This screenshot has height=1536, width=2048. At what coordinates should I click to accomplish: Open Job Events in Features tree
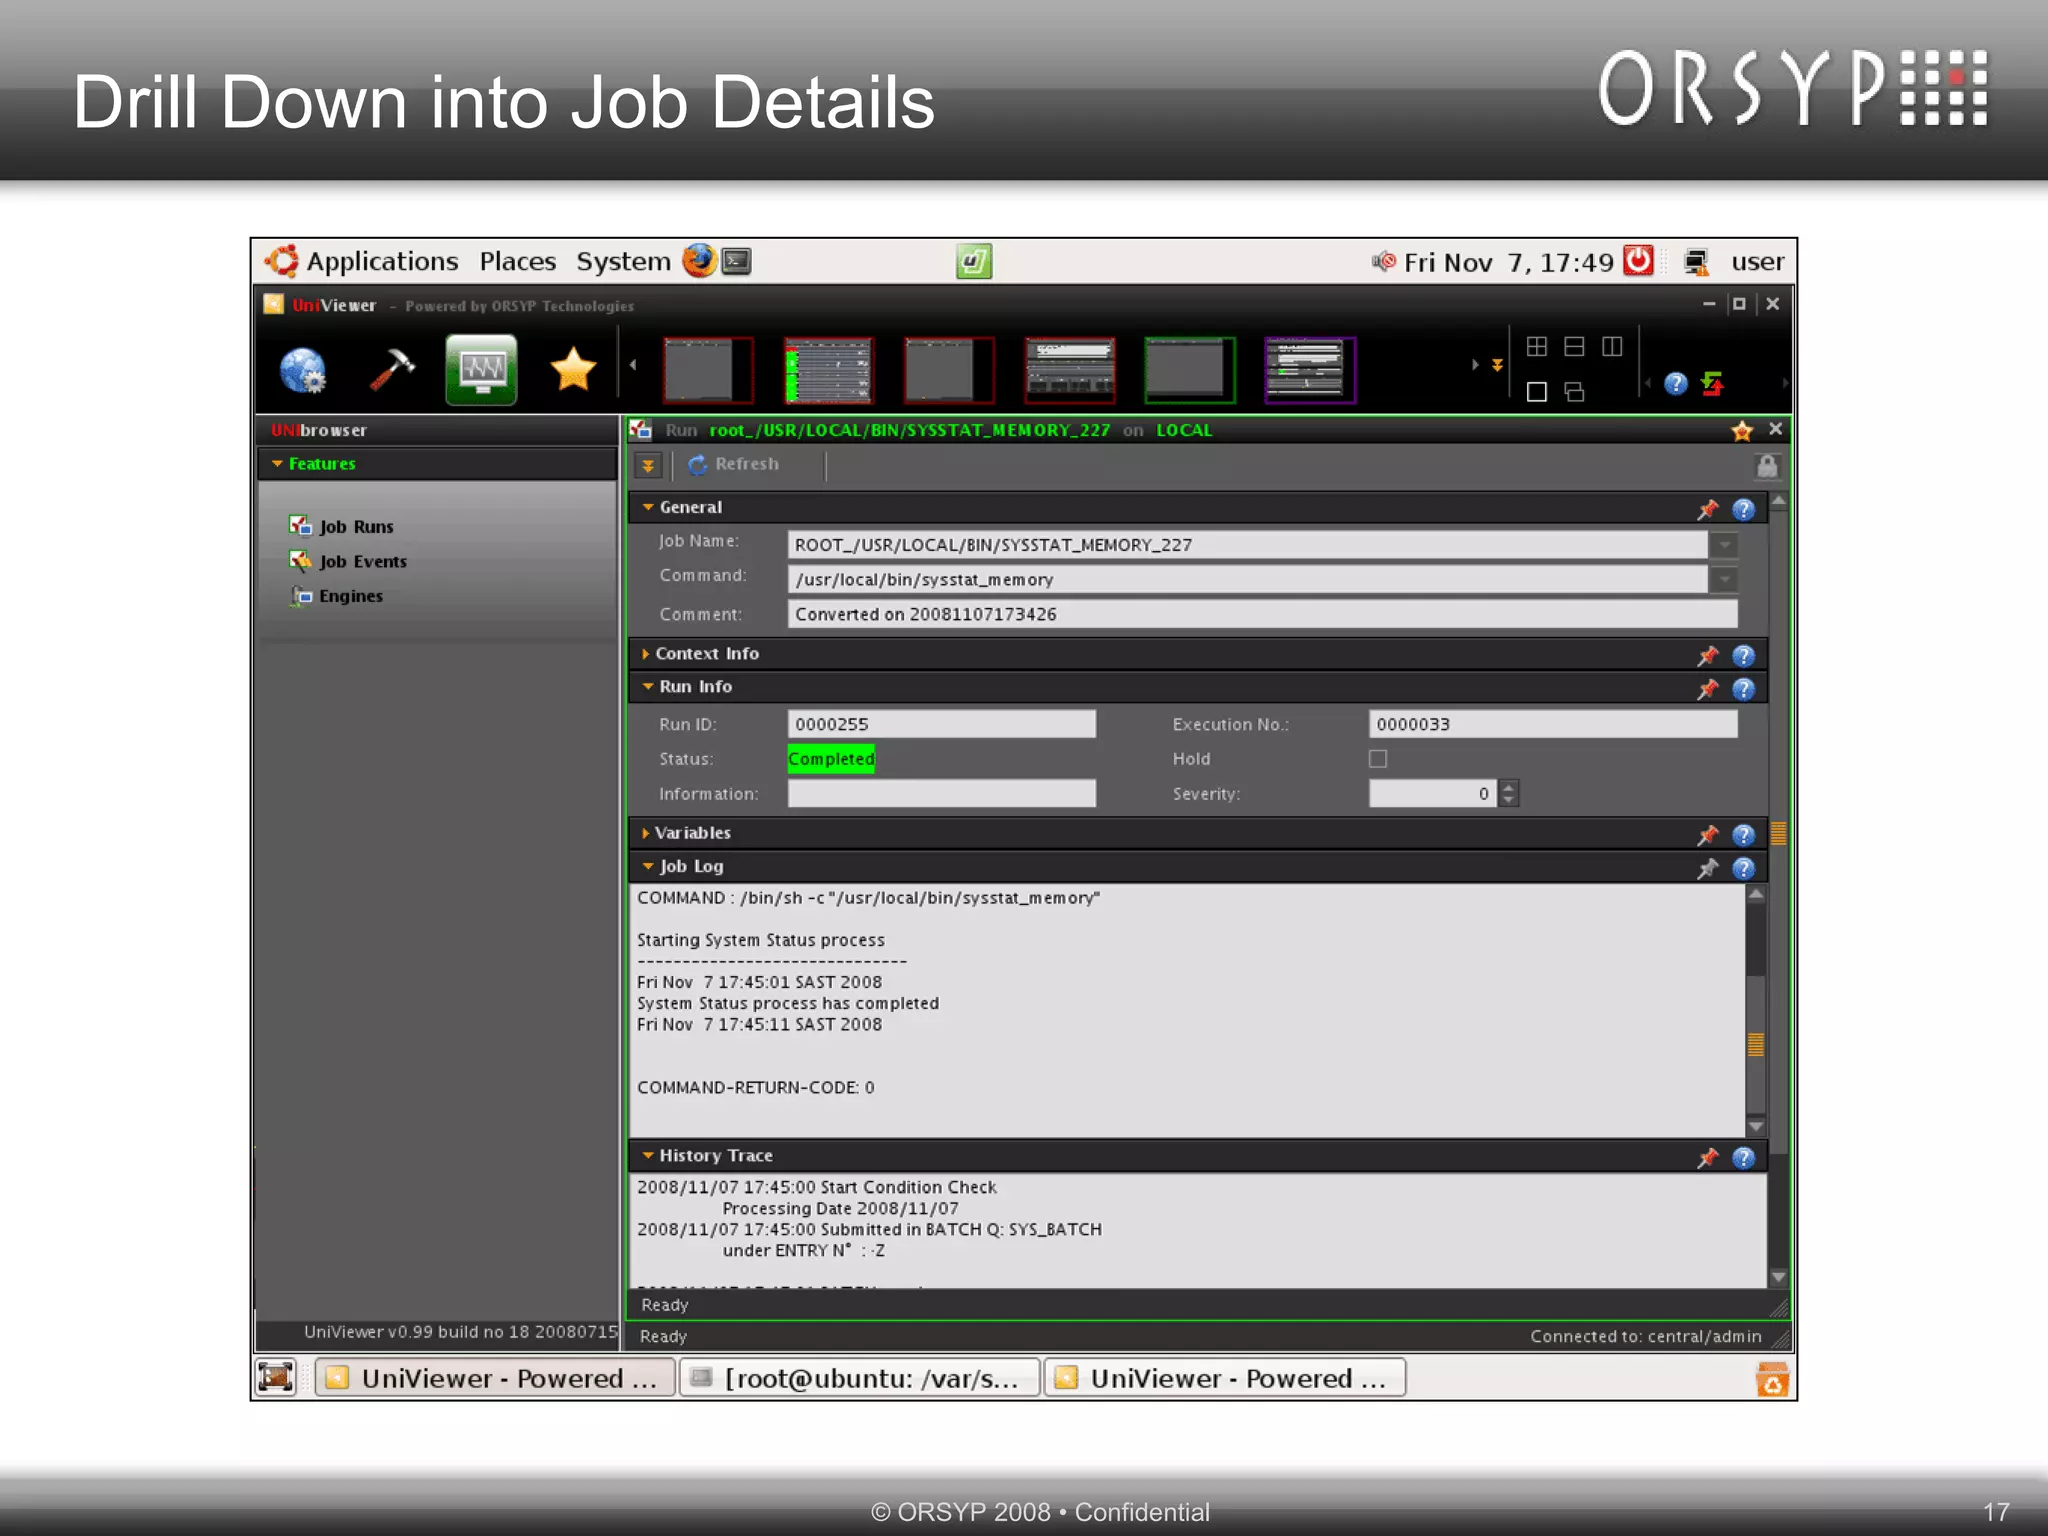click(348, 561)
